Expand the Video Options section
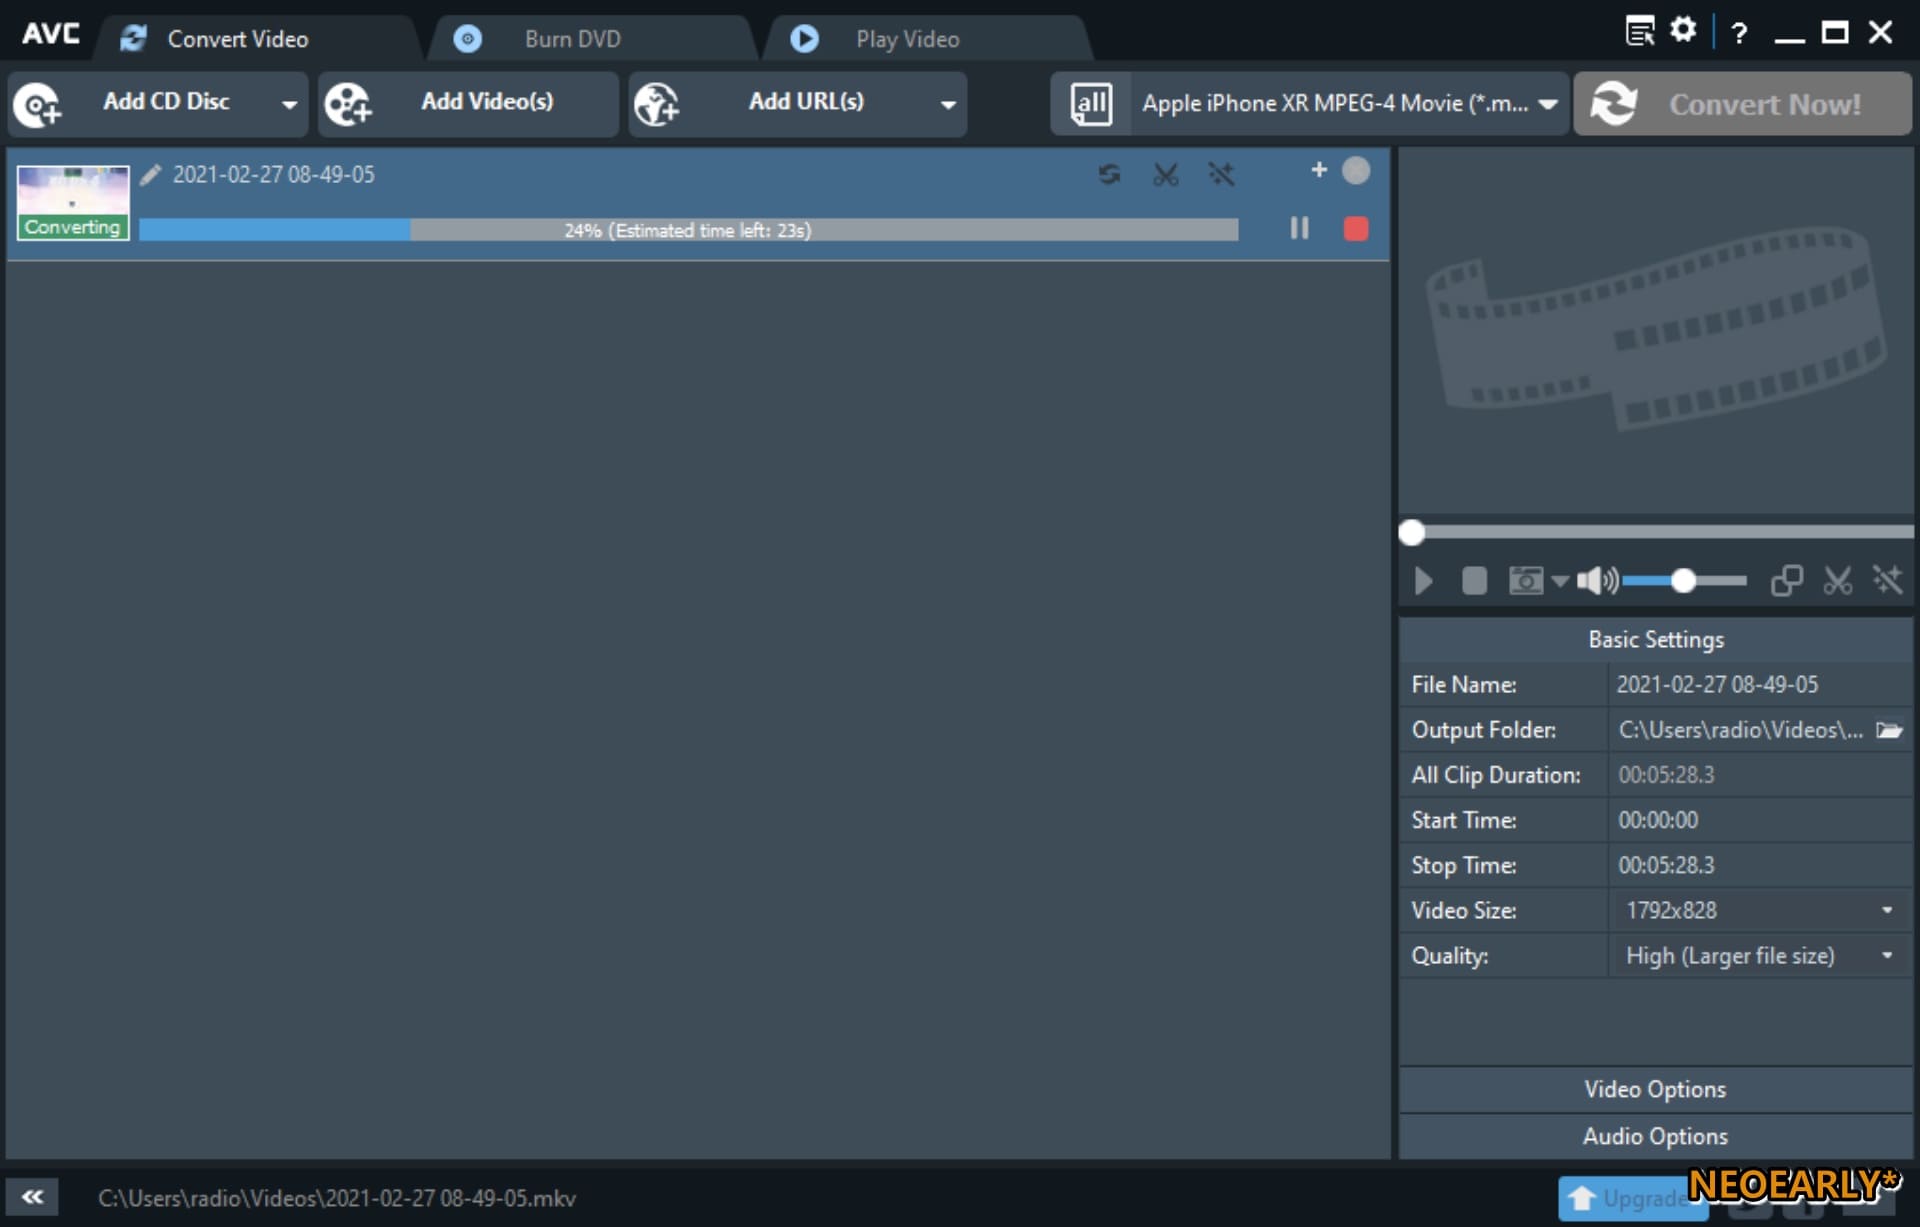The height and width of the screenshot is (1227, 1920). click(x=1654, y=1089)
